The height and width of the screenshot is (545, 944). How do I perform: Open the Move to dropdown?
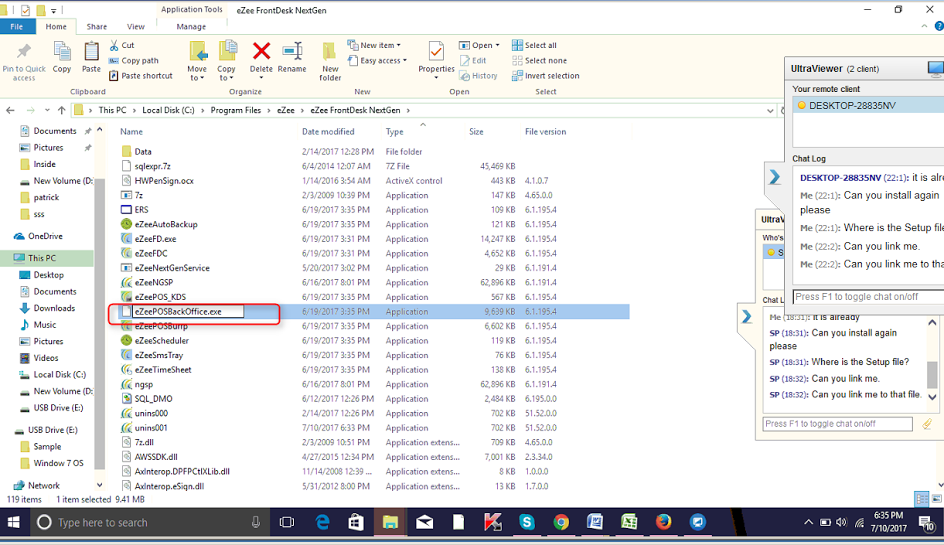point(197,73)
